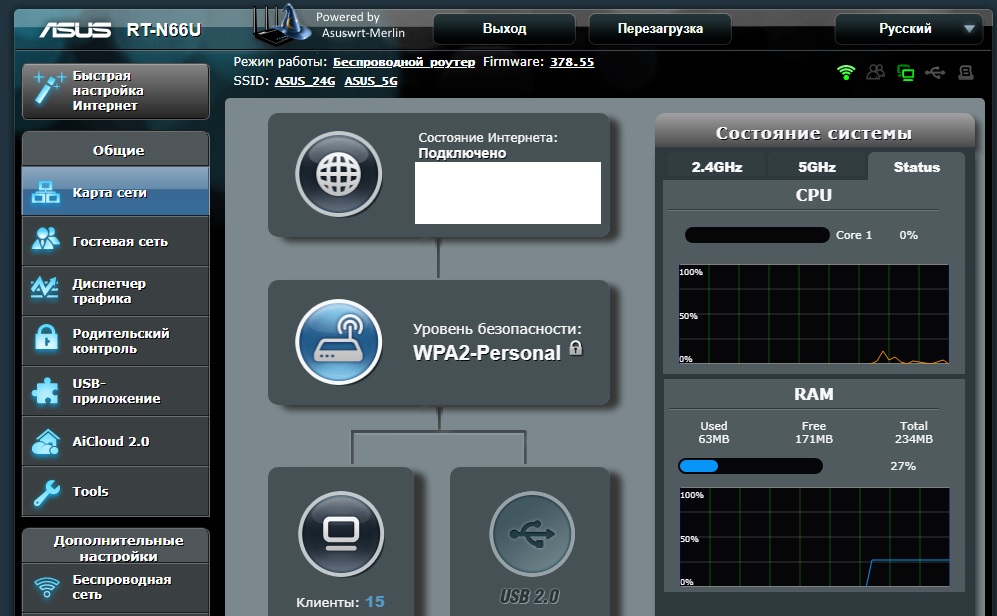
Task: Click the USB application puzzle icon
Action: pyautogui.click(x=45, y=390)
